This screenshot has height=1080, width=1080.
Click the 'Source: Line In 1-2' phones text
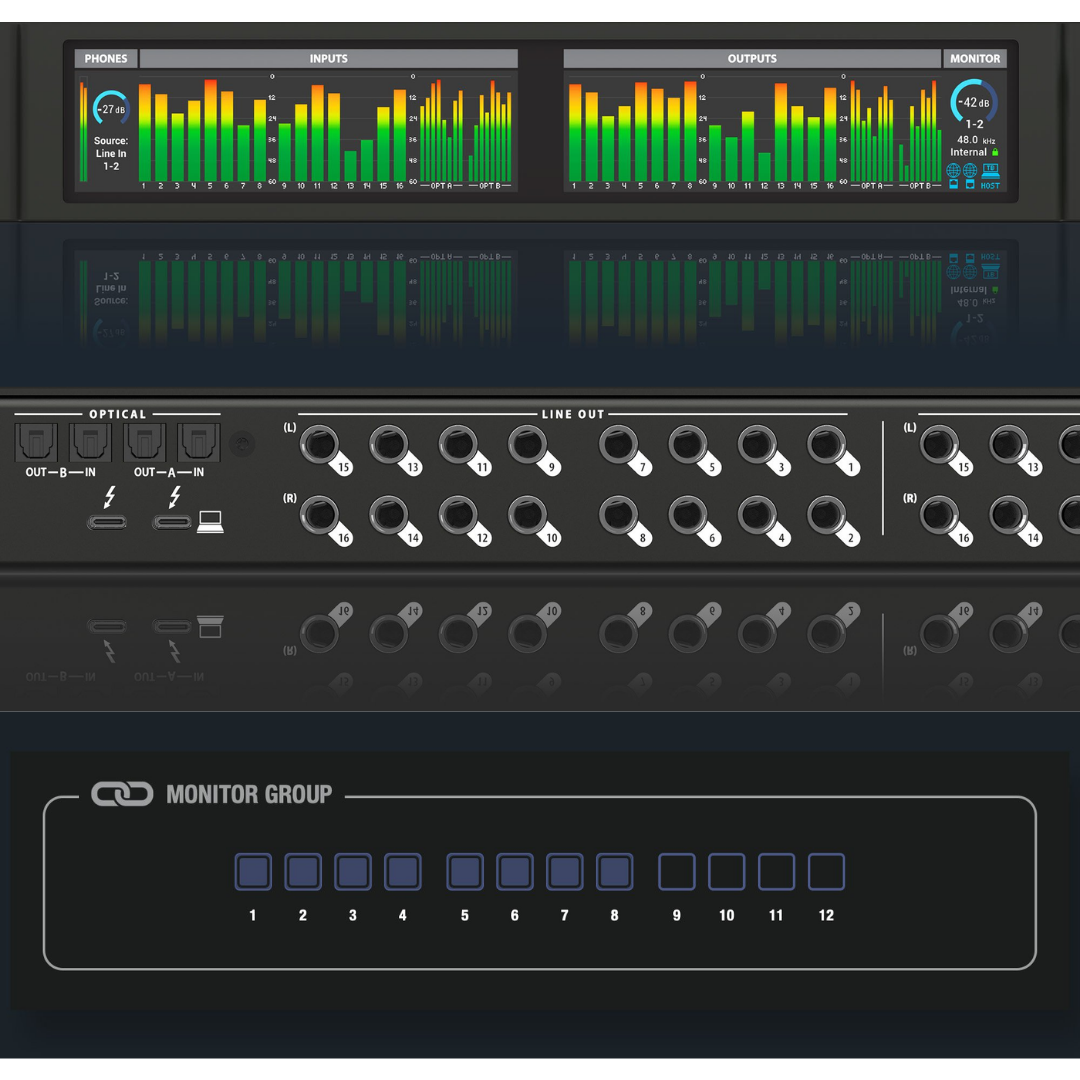point(111,154)
